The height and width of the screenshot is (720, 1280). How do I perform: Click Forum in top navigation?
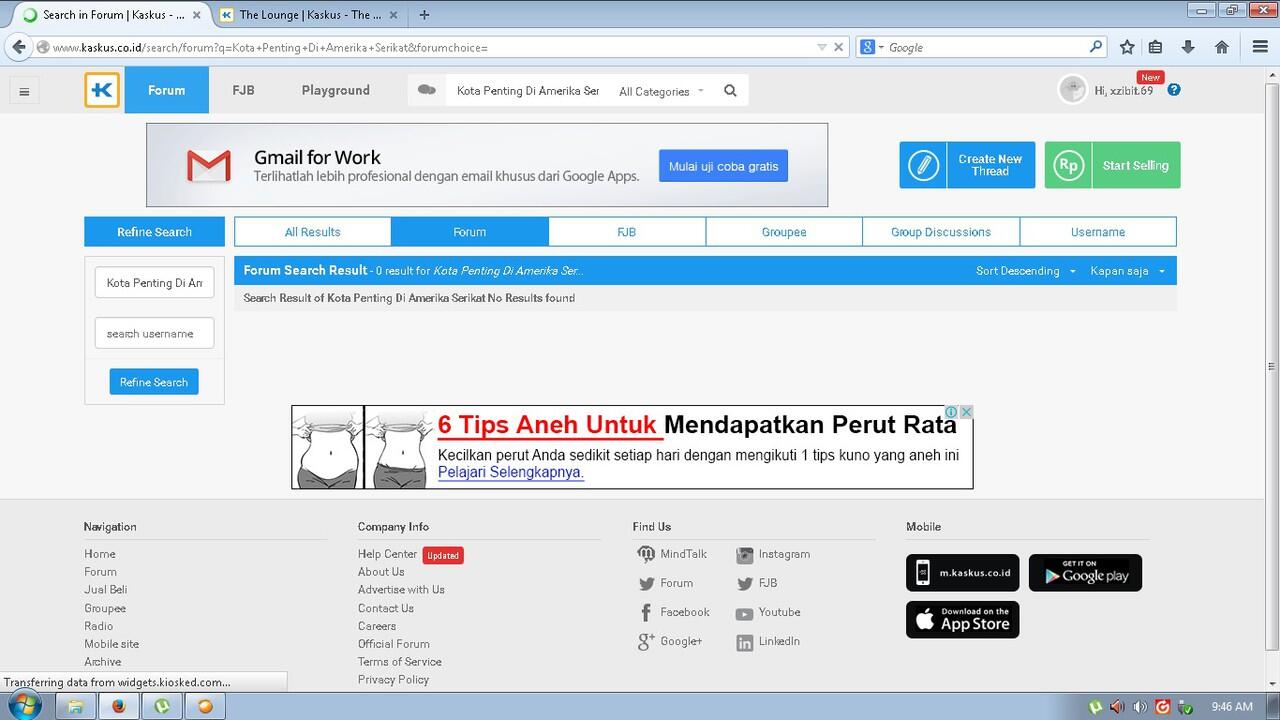(x=167, y=90)
